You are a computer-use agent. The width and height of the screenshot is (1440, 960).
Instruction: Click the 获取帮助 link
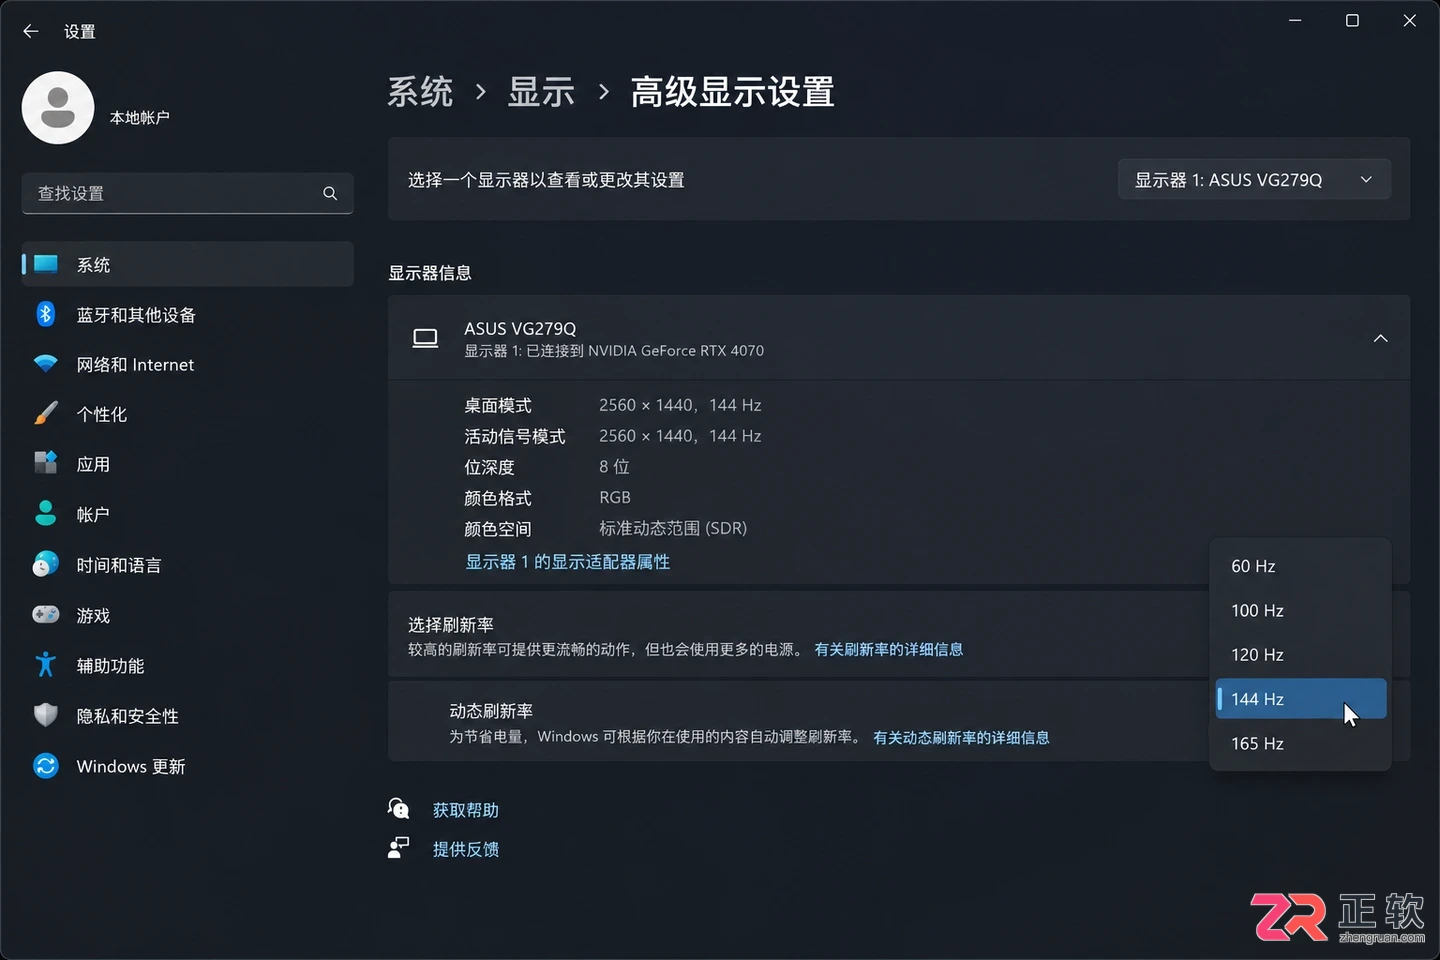tap(465, 809)
